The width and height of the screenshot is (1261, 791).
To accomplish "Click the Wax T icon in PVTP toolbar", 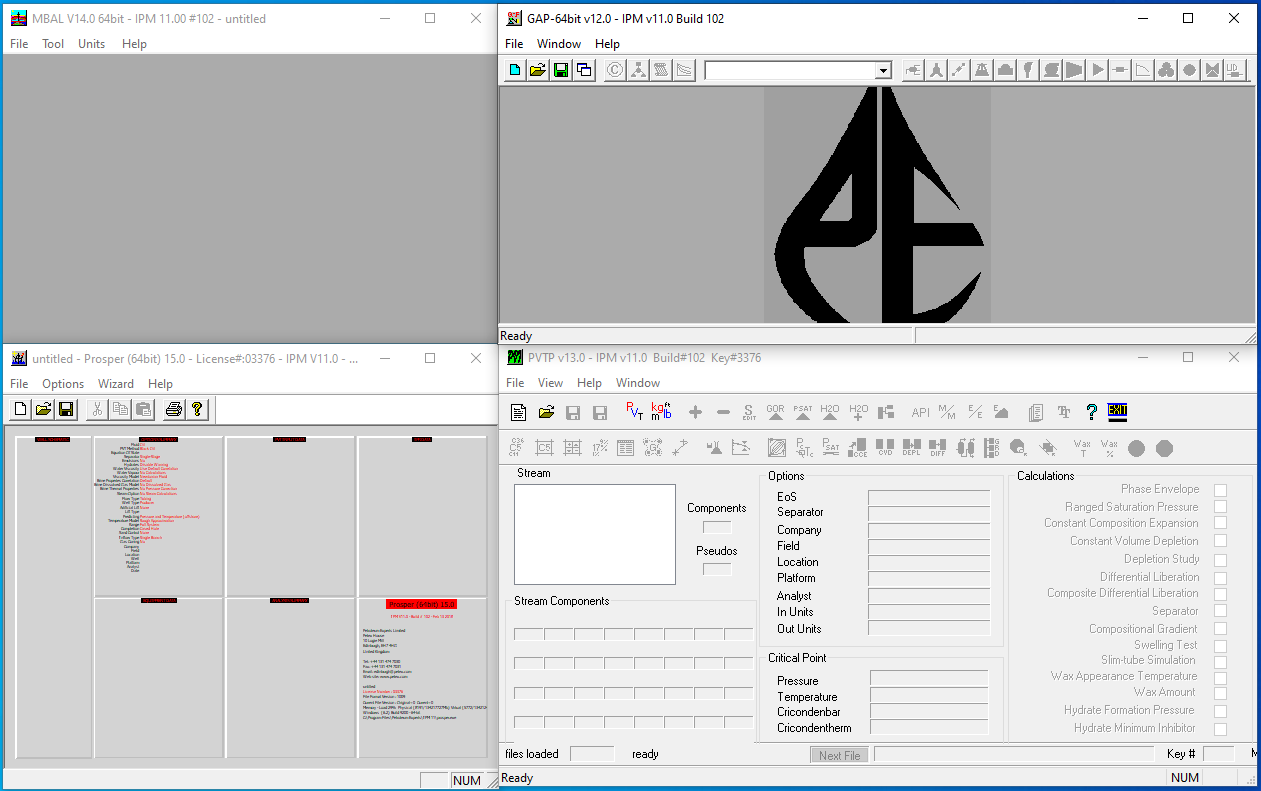I will pyautogui.click(x=1082, y=448).
